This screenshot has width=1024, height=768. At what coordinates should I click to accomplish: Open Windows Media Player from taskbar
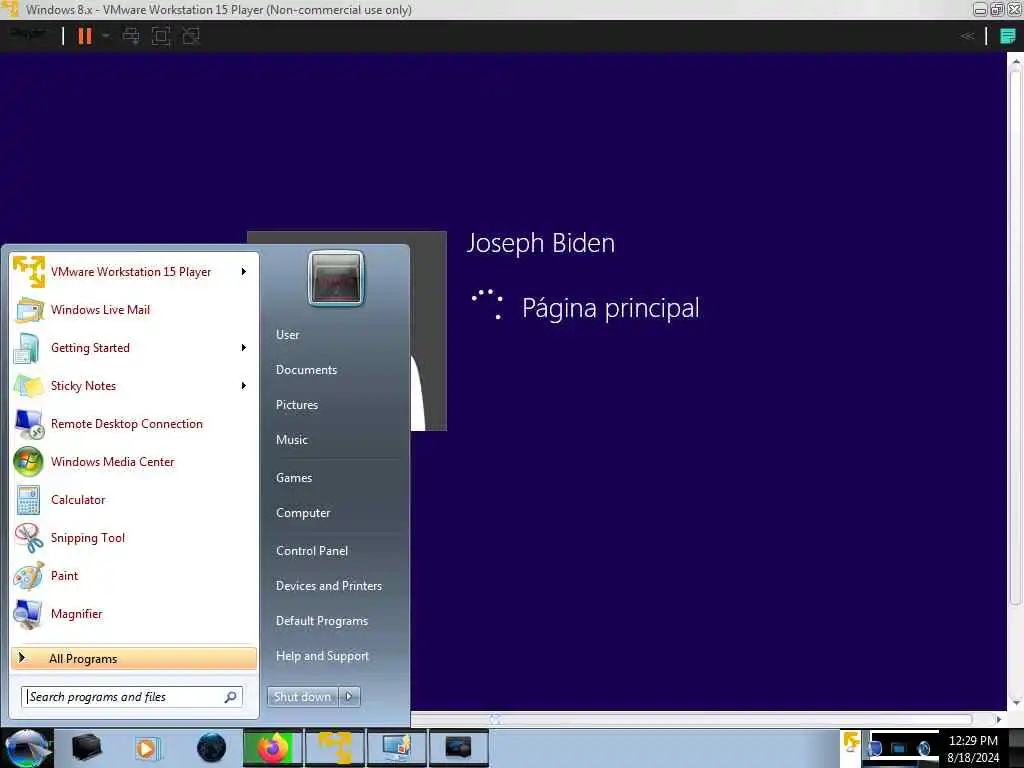pos(147,748)
